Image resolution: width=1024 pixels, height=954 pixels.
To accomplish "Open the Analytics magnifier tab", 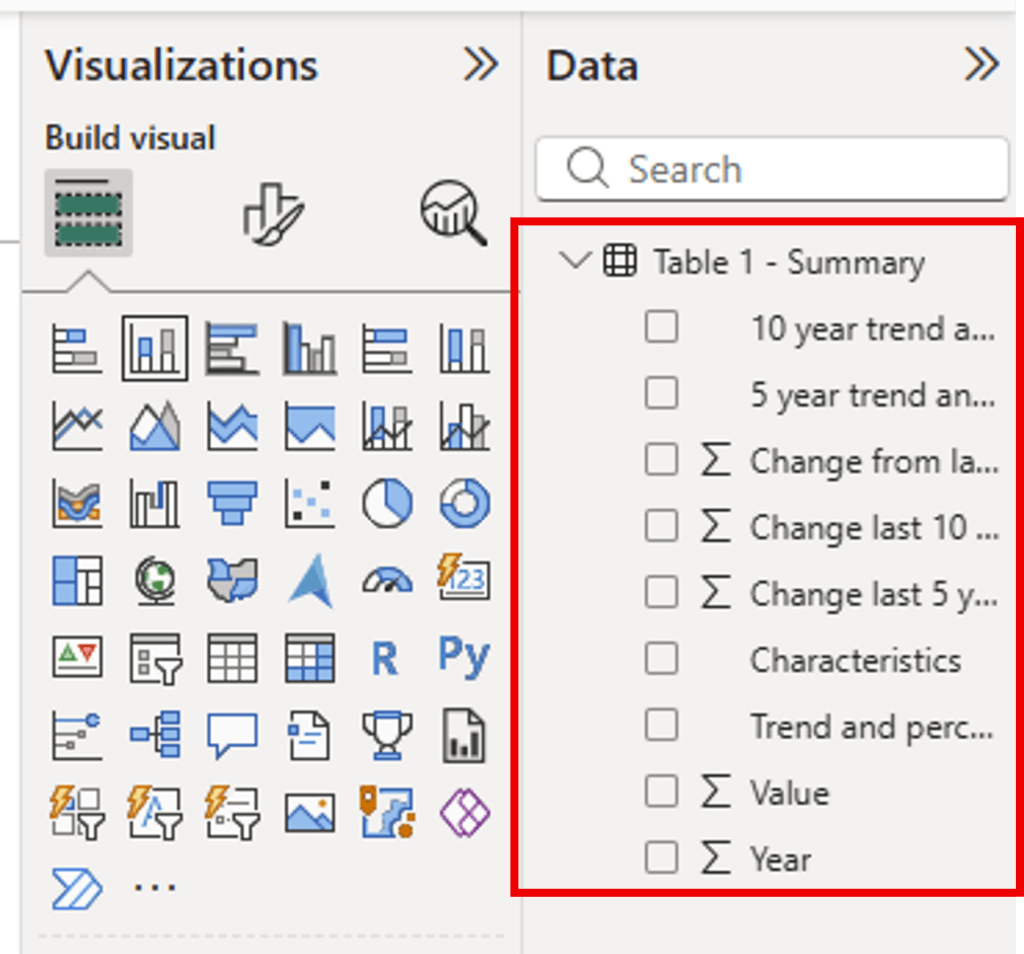I will [453, 213].
